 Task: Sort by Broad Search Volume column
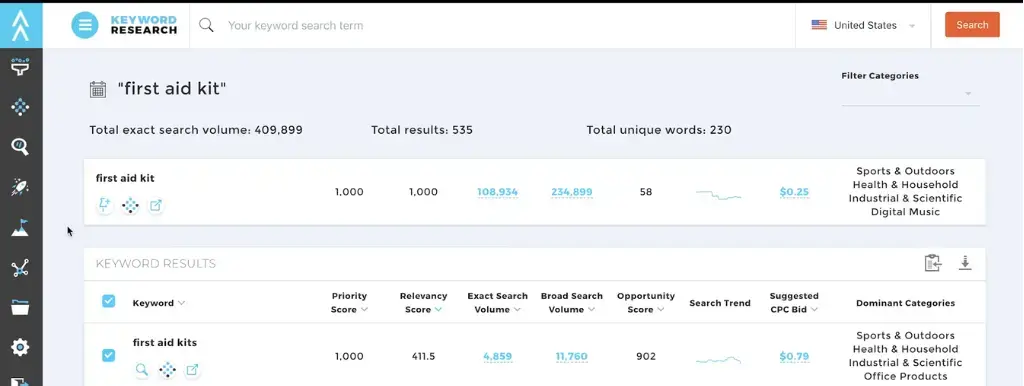pos(571,302)
